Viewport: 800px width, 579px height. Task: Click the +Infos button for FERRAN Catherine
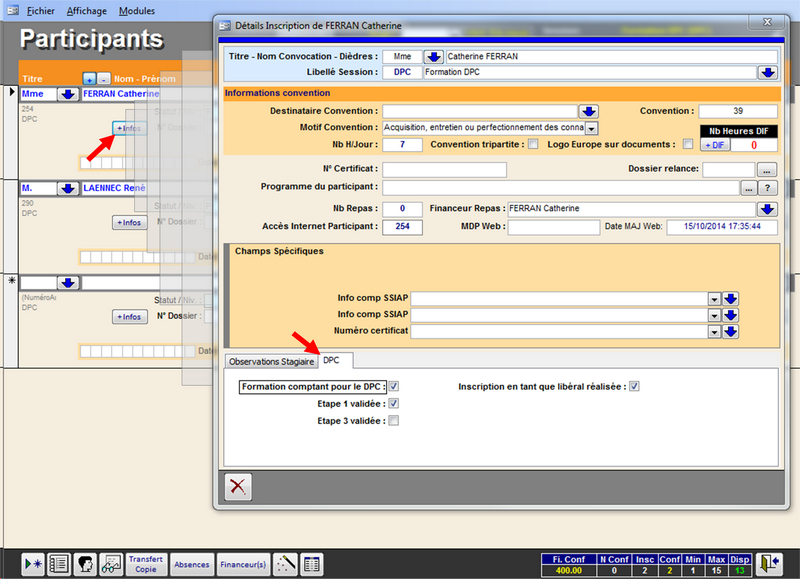[129, 129]
